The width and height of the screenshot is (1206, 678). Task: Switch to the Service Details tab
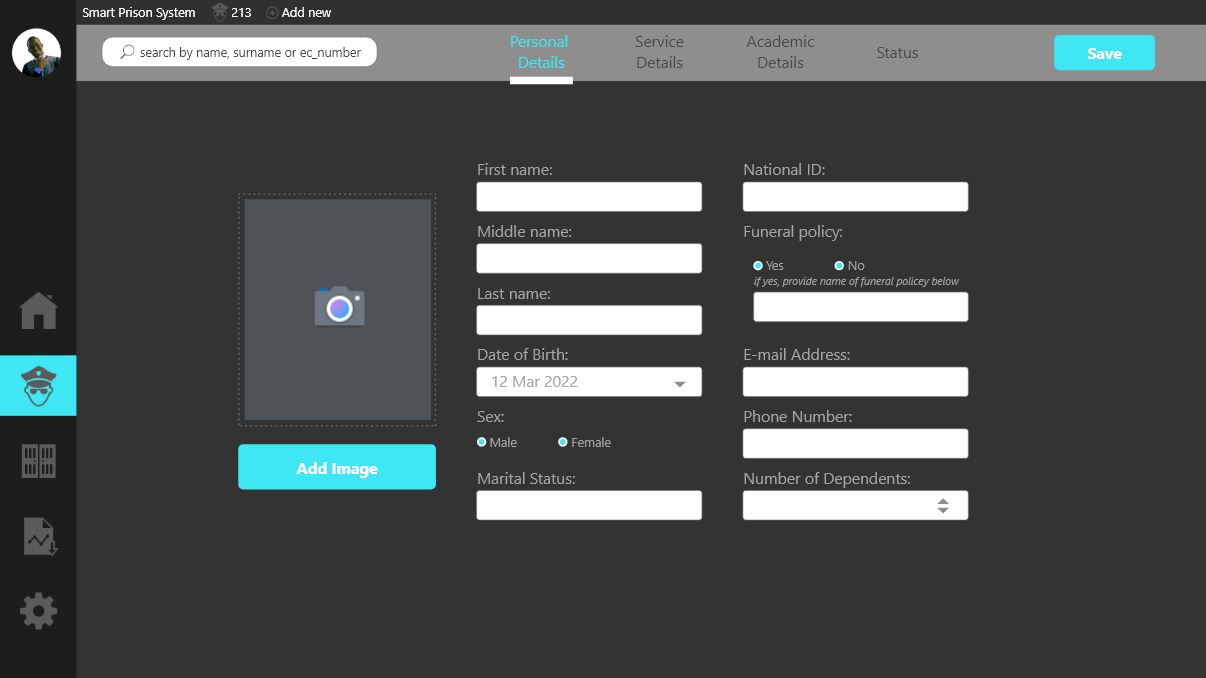tap(659, 52)
